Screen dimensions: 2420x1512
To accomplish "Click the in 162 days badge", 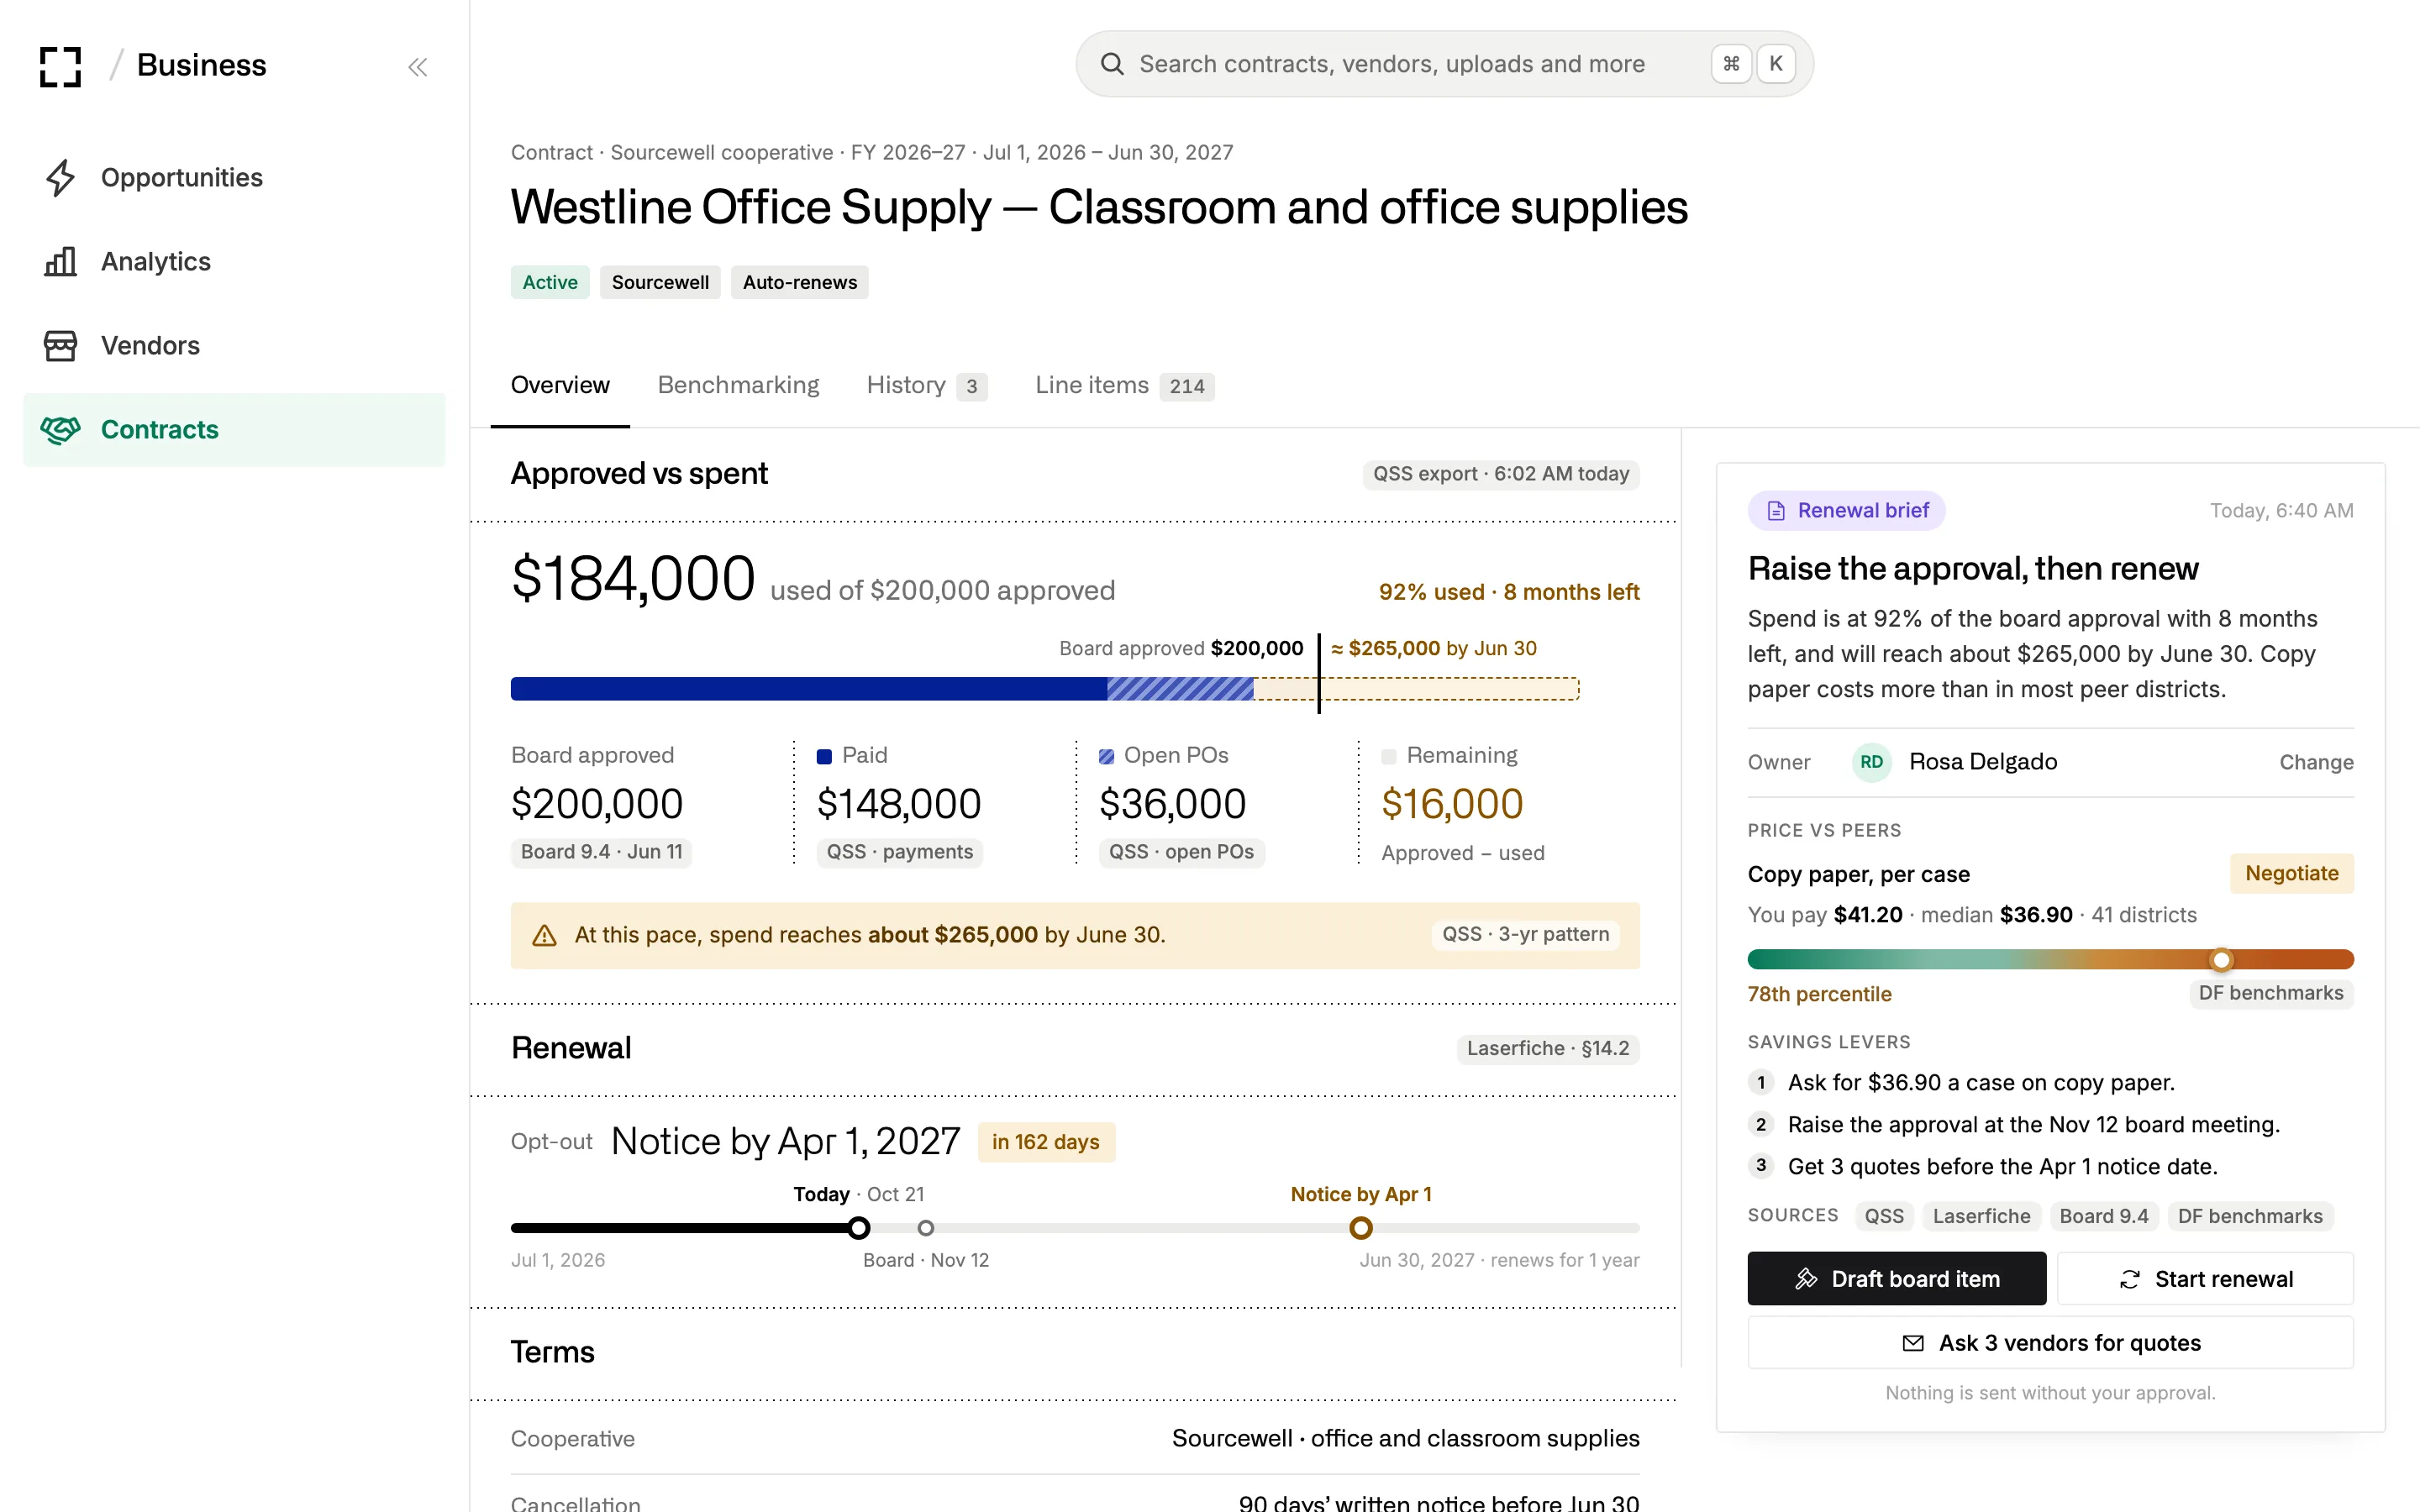I will click(x=1046, y=1142).
